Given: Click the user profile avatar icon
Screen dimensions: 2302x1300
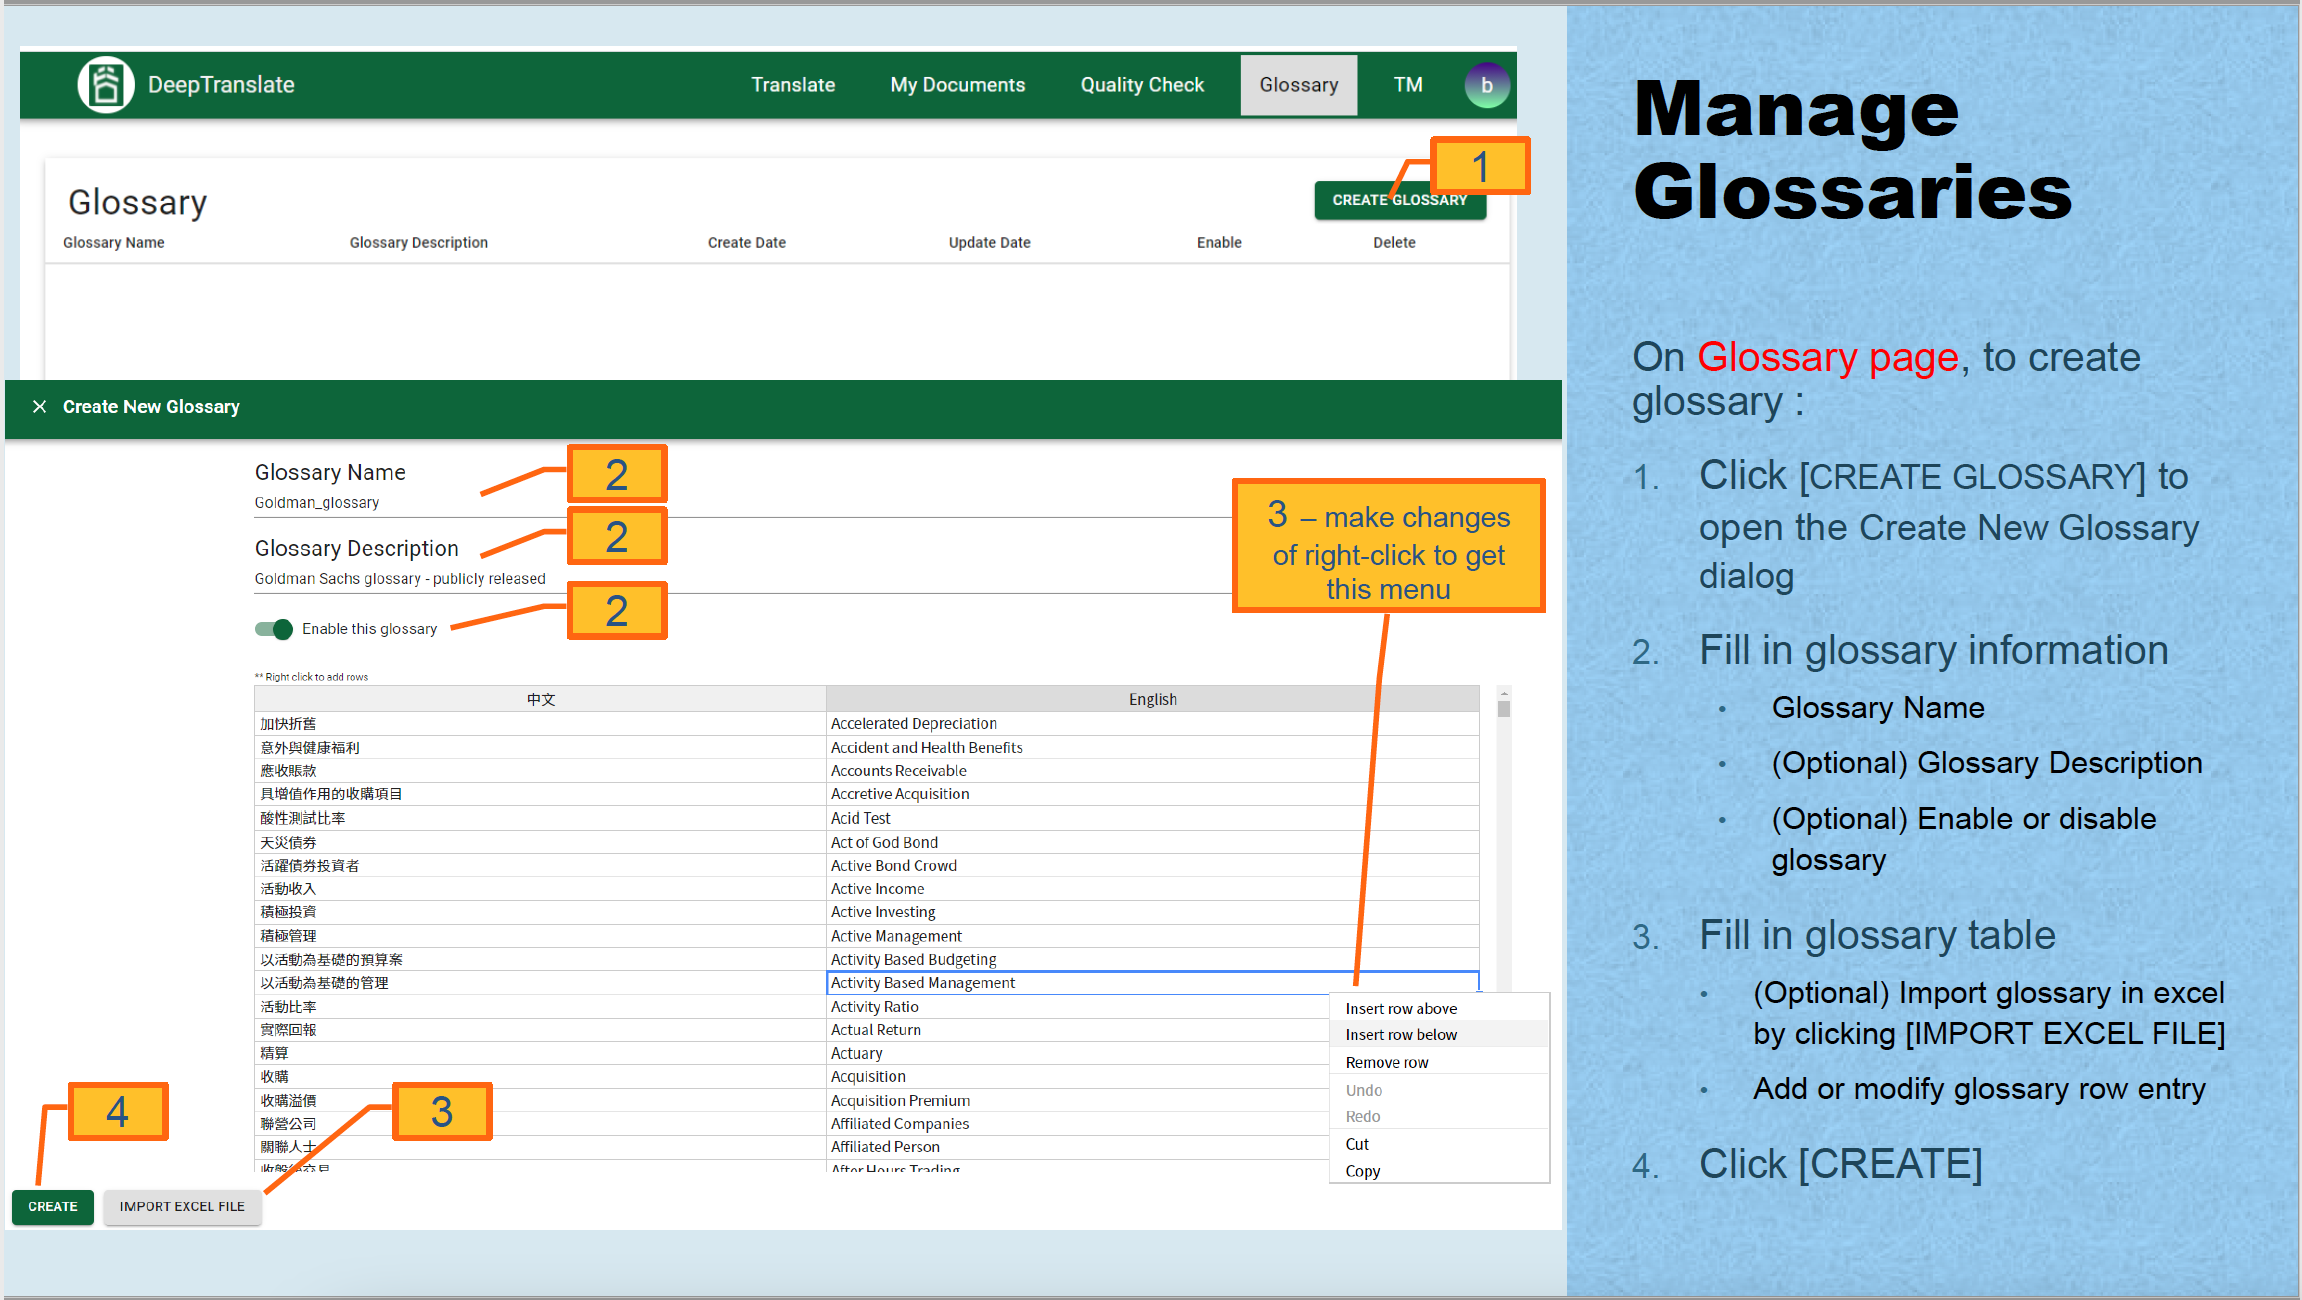Looking at the screenshot, I should point(1486,85).
